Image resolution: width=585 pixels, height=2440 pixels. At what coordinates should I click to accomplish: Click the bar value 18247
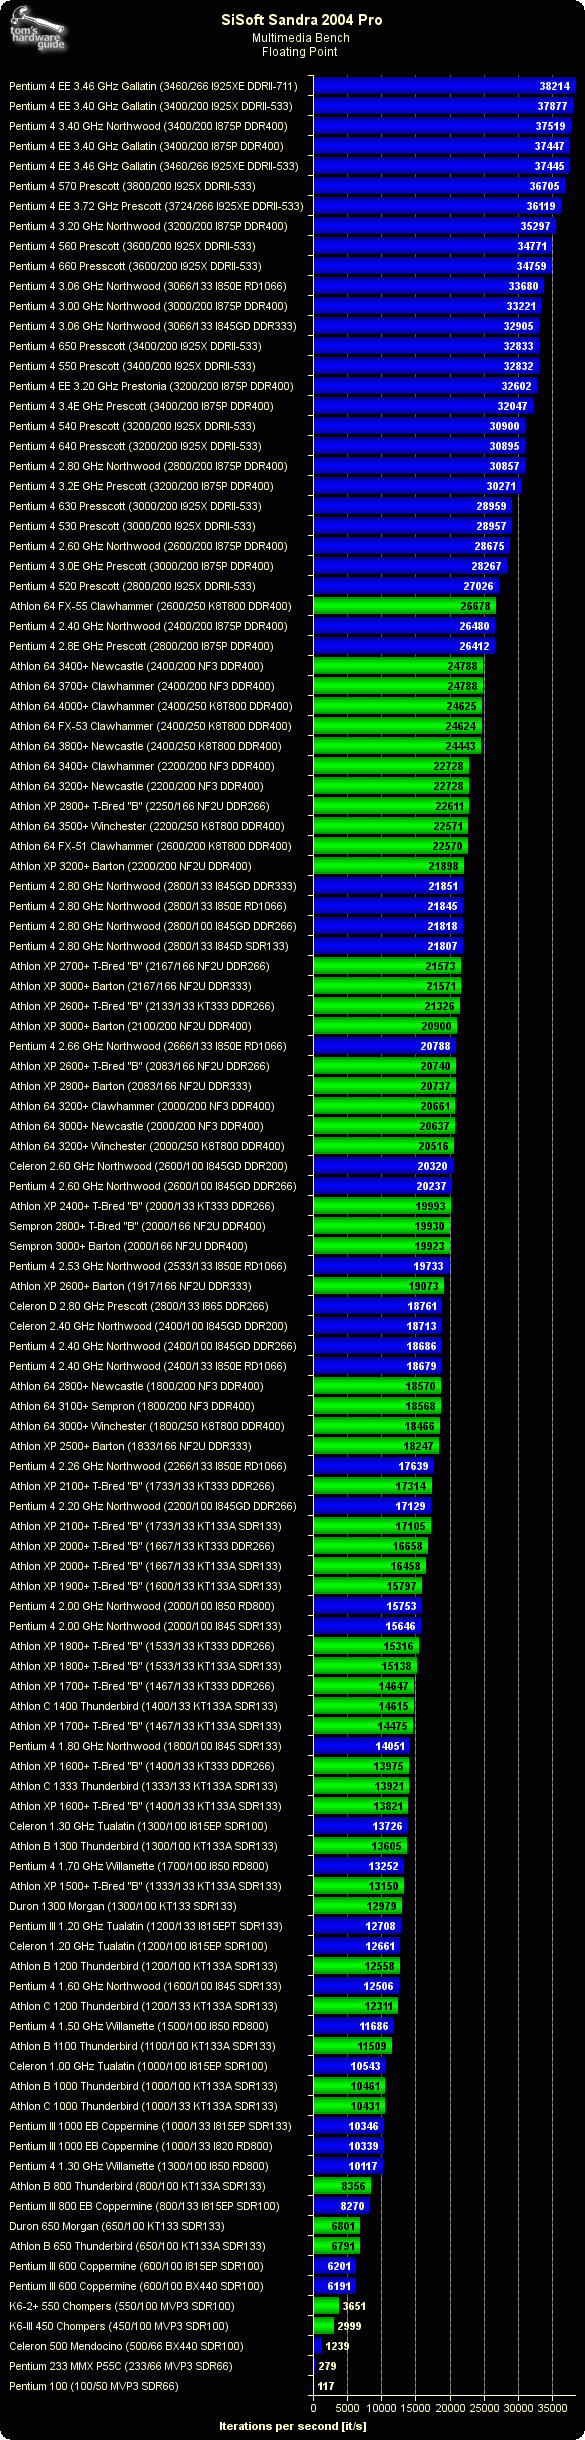click(x=419, y=1446)
